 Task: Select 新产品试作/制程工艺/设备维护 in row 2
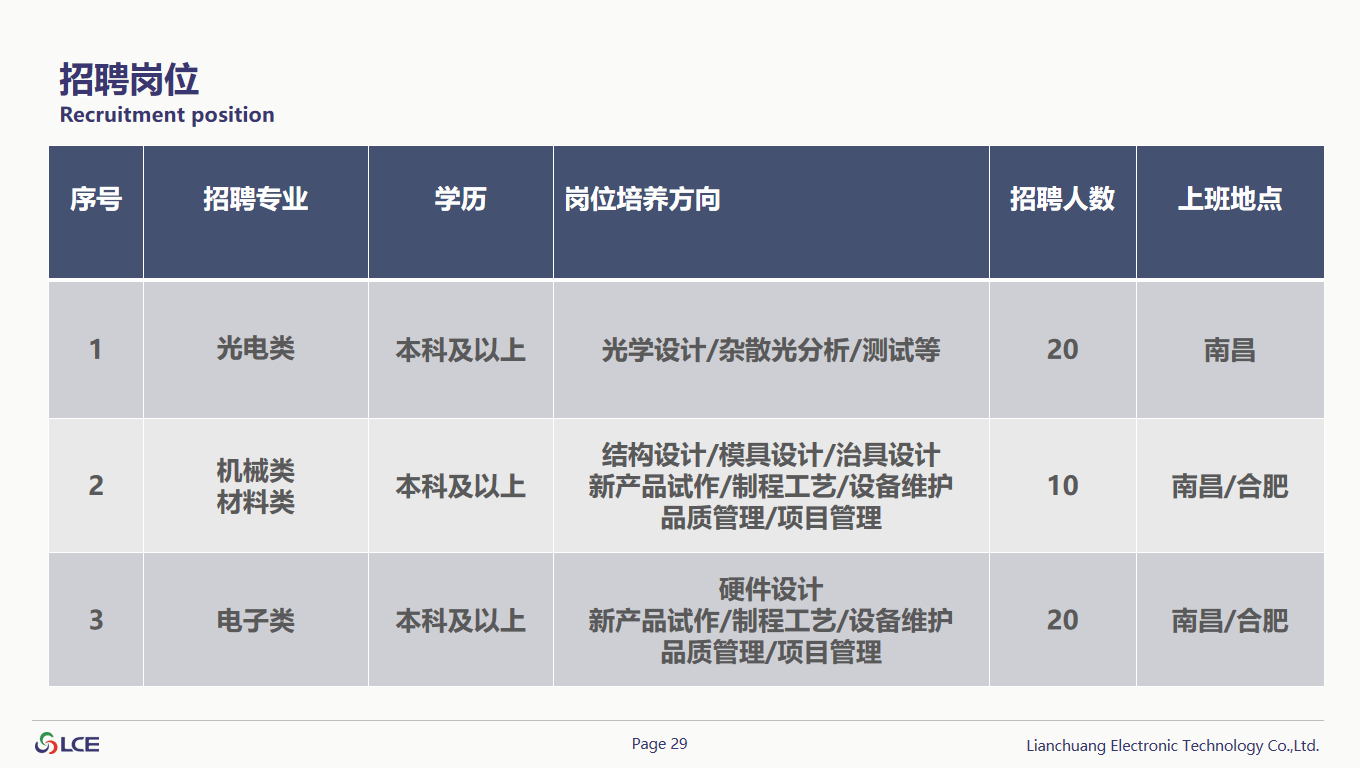[771, 486]
